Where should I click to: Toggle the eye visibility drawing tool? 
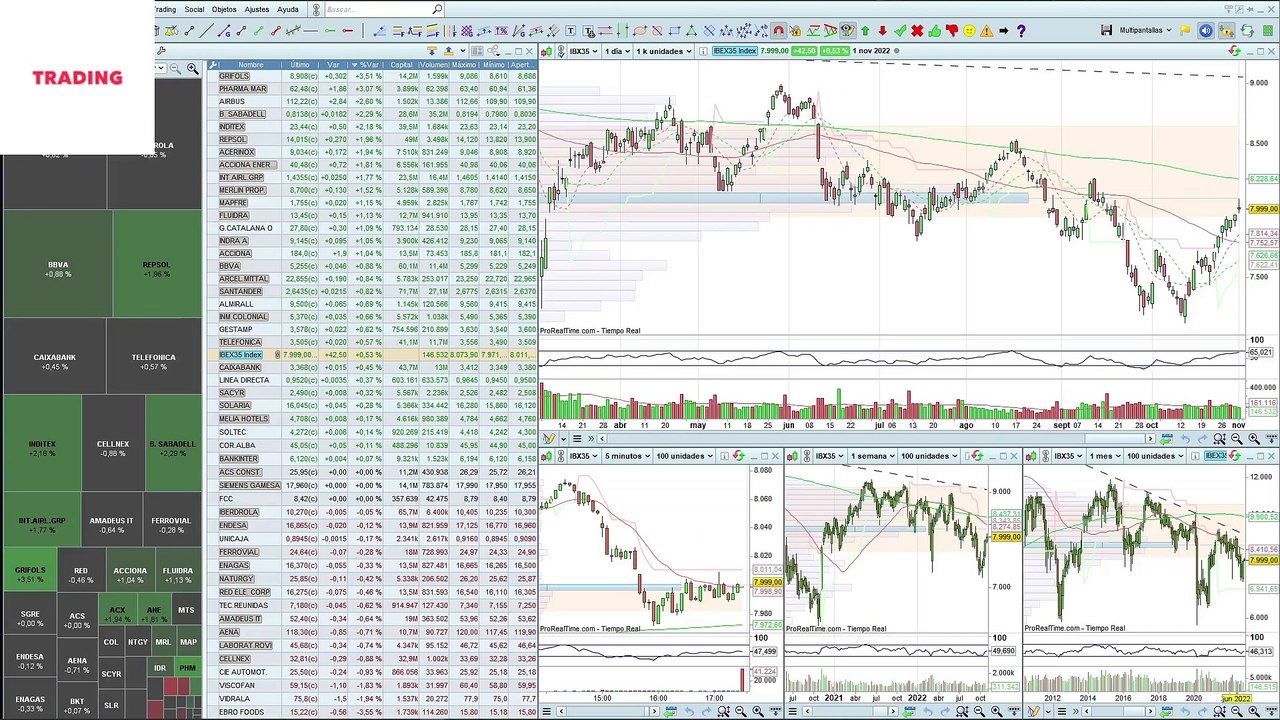pos(847,31)
